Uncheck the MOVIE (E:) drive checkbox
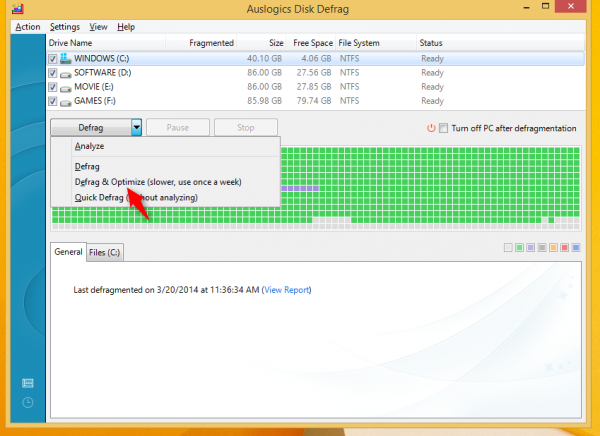 [52, 87]
